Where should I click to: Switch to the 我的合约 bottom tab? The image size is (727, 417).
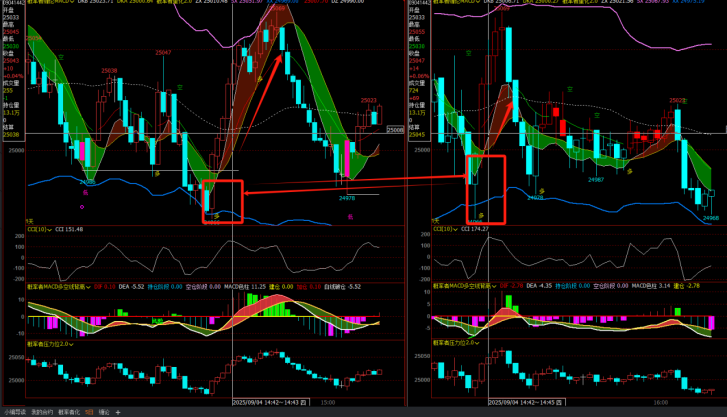pyautogui.click(x=41, y=412)
